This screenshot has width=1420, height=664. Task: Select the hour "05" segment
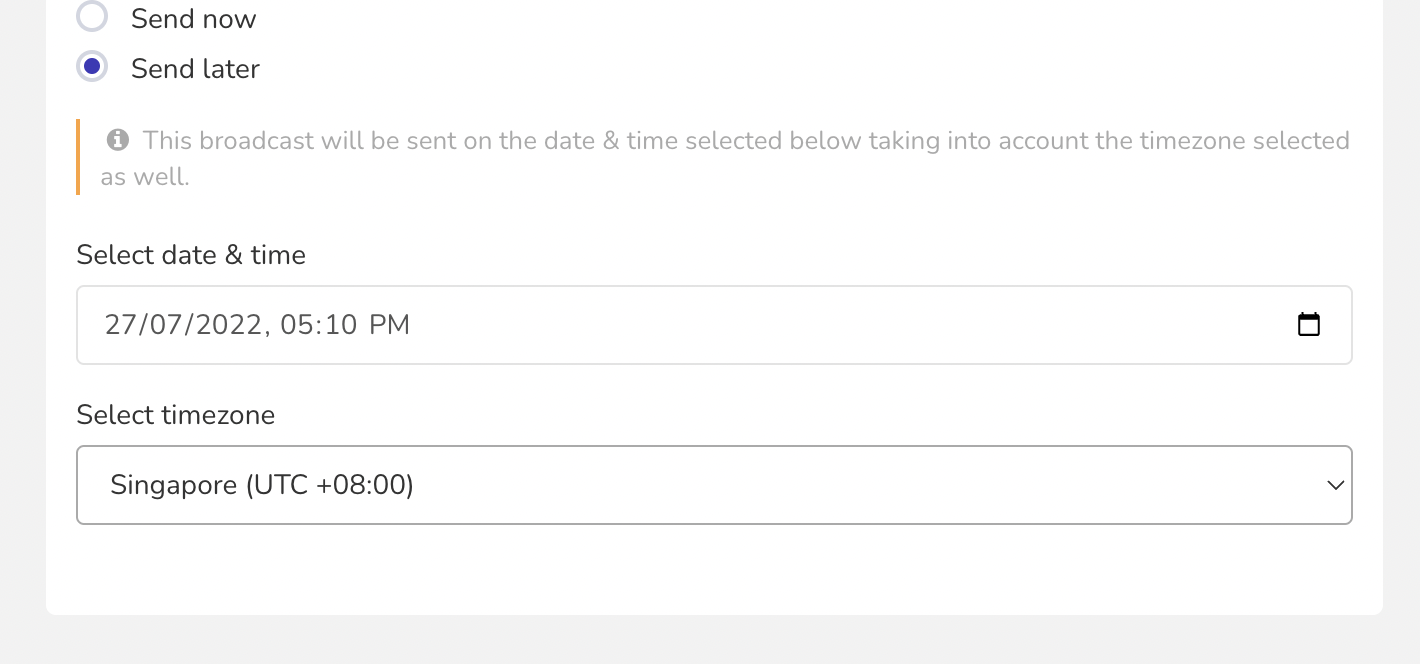[297, 324]
